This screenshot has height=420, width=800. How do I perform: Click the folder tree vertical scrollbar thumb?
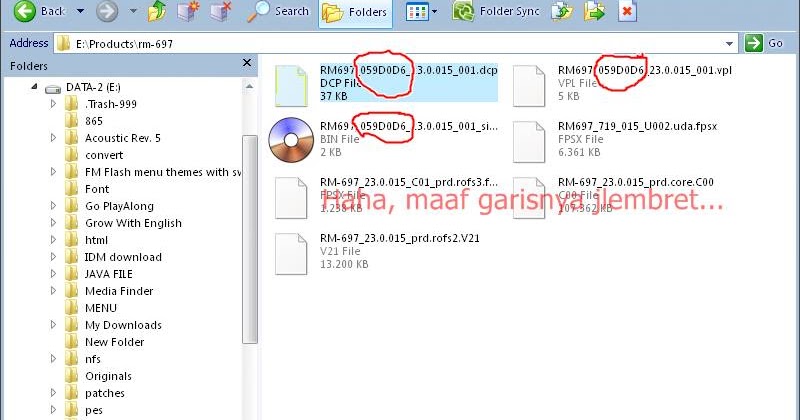click(249, 239)
